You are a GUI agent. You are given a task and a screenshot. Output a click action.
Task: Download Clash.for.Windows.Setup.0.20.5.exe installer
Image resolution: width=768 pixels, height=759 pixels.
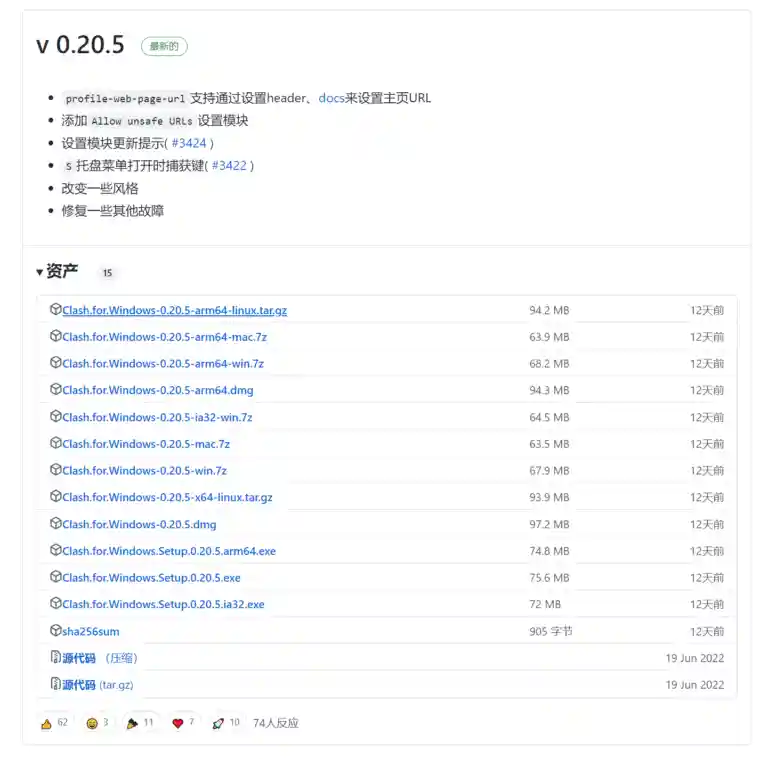151,578
